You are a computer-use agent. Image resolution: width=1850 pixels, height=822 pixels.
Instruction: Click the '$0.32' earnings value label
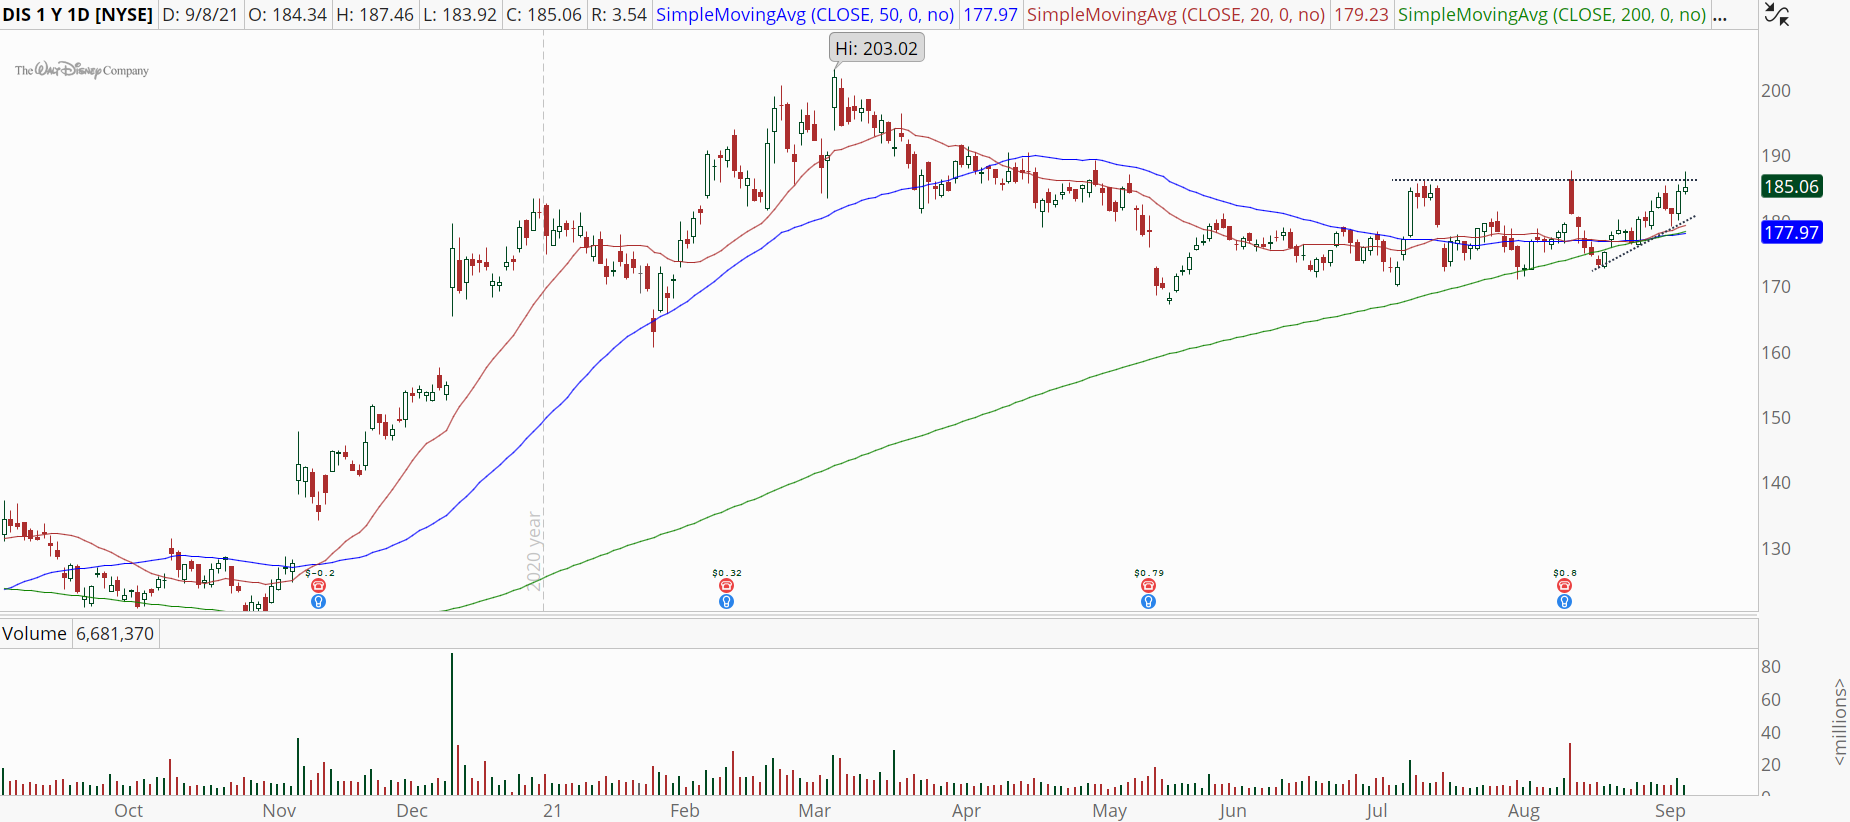pos(727,573)
